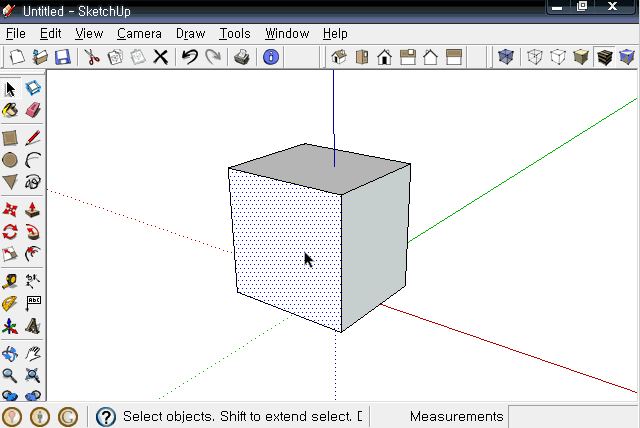
Task: Enable Wireframe face style
Action: click(535, 57)
